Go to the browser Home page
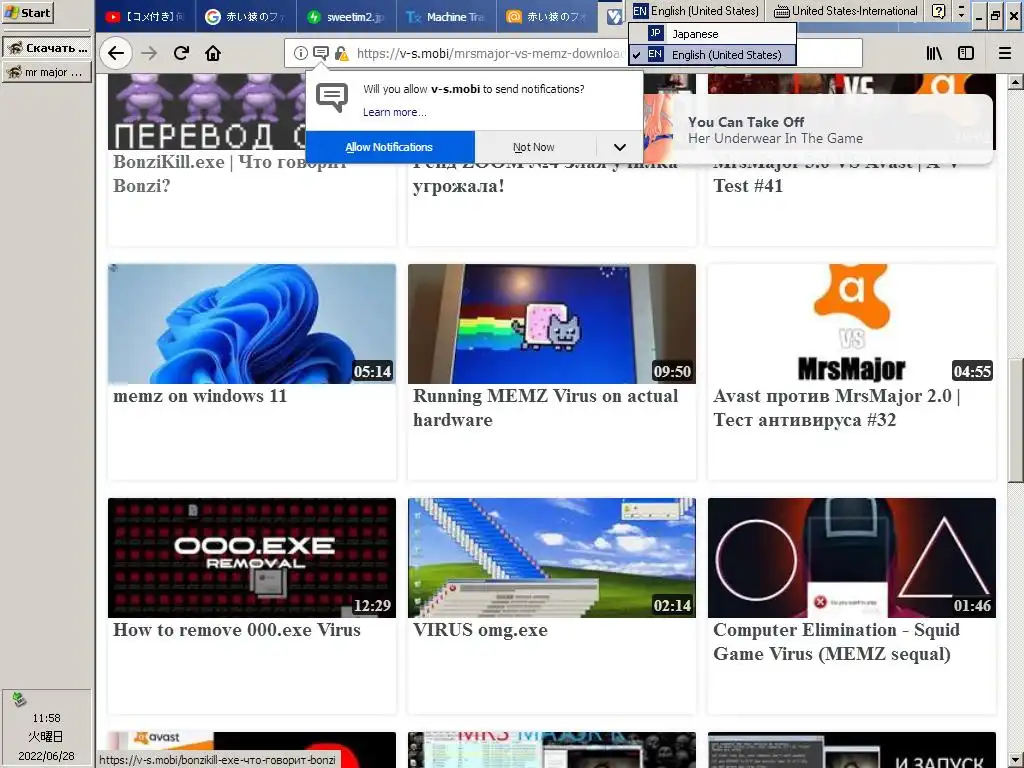The height and width of the screenshot is (768, 1024). 213,53
